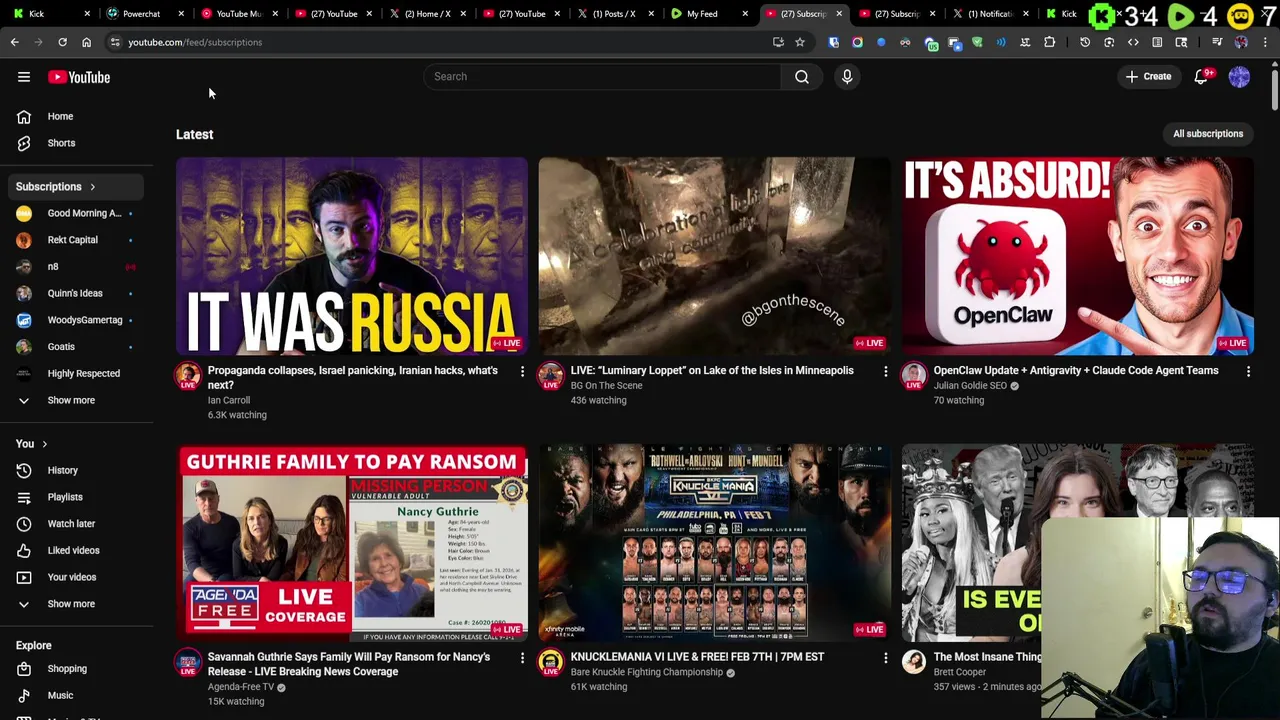This screenshot has height=720, width=1280.
Task: Open BG On The Scene channel link
Action: point(606,385)
